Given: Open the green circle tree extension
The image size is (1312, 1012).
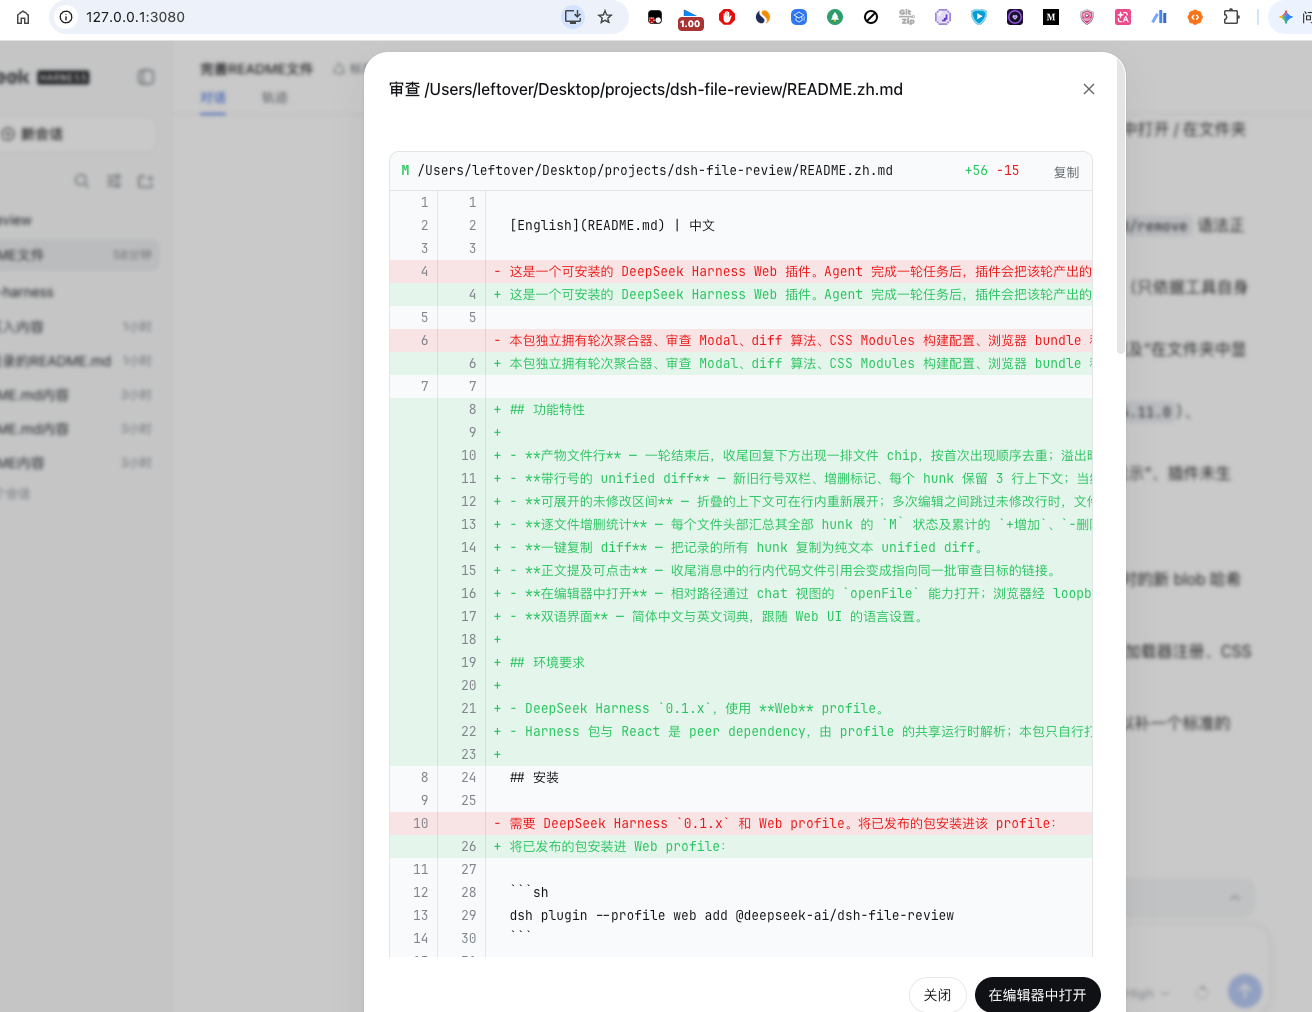Looking at the screenshot, I should click(x=835, y=17).
